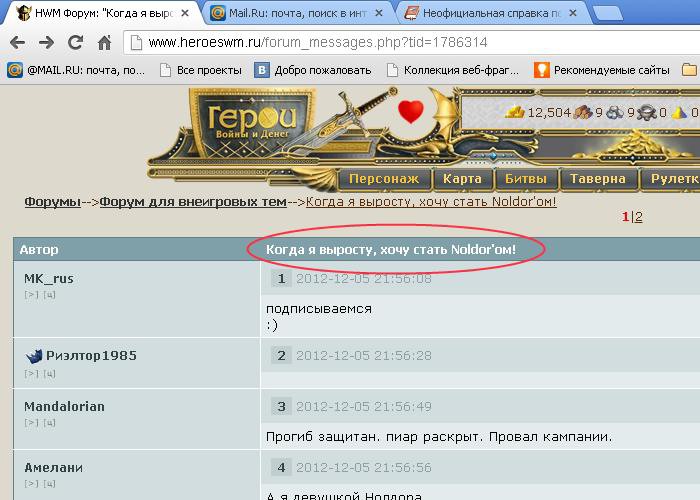The height and width of the screenshot is (500, 700).
Task: Click [ц] quote link under Риэлтор1985
Action: tap(50, 374)
